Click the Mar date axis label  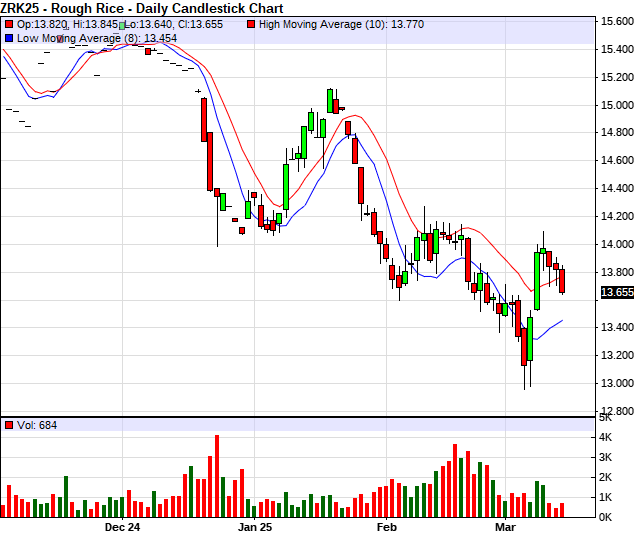point(505,525)
